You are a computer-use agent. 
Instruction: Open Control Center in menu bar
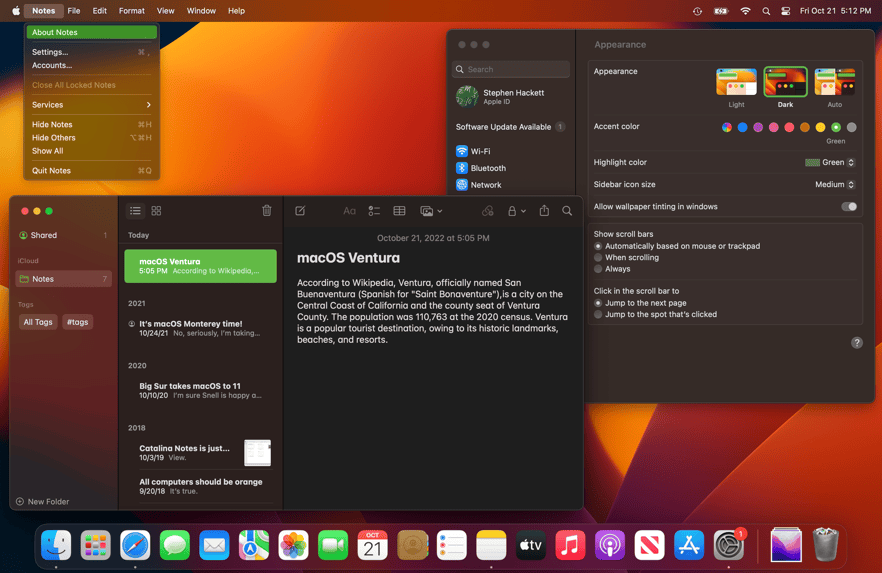pyautogui.click(x=786, y=11)
